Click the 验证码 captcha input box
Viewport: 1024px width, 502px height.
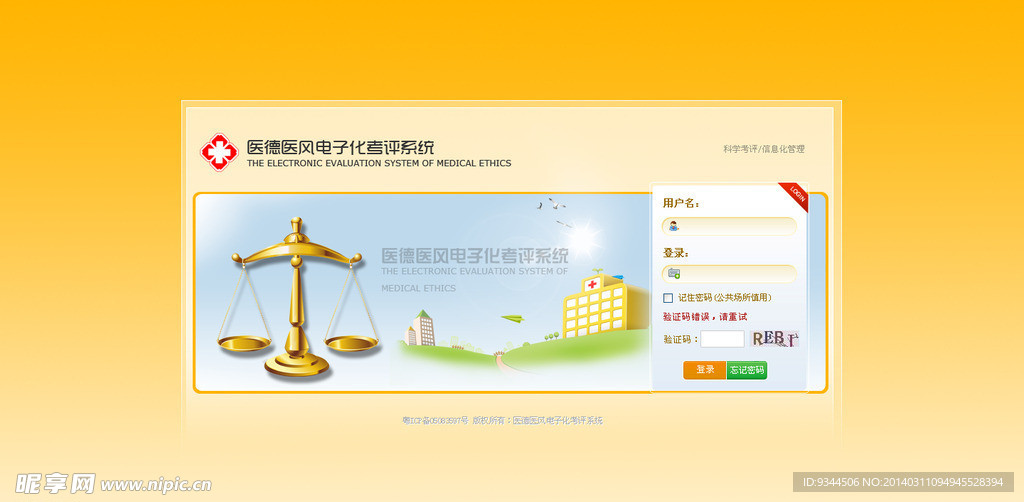point(722,339)
